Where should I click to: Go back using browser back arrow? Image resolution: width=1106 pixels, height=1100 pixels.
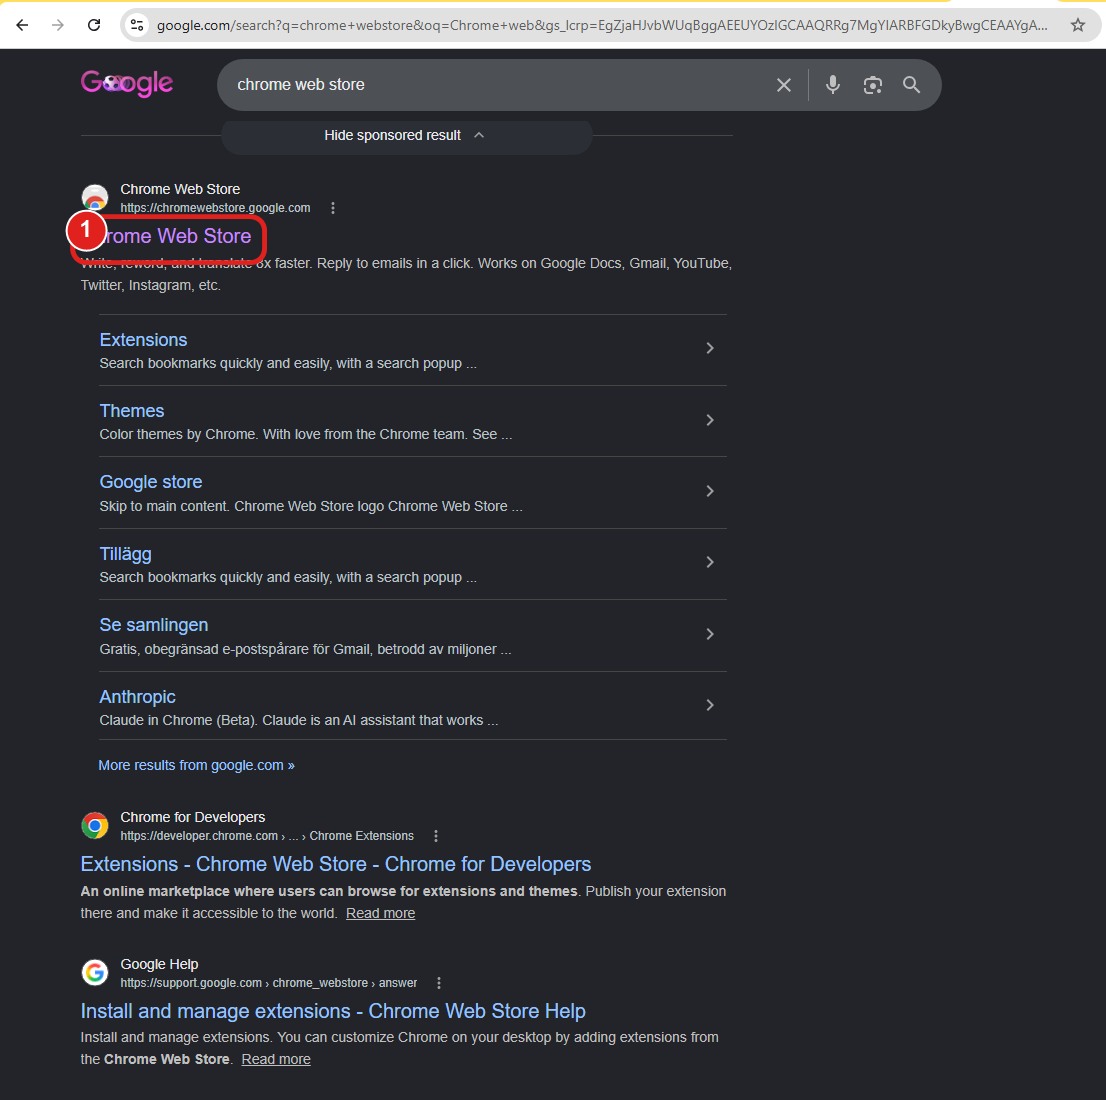tap(22, 25)
